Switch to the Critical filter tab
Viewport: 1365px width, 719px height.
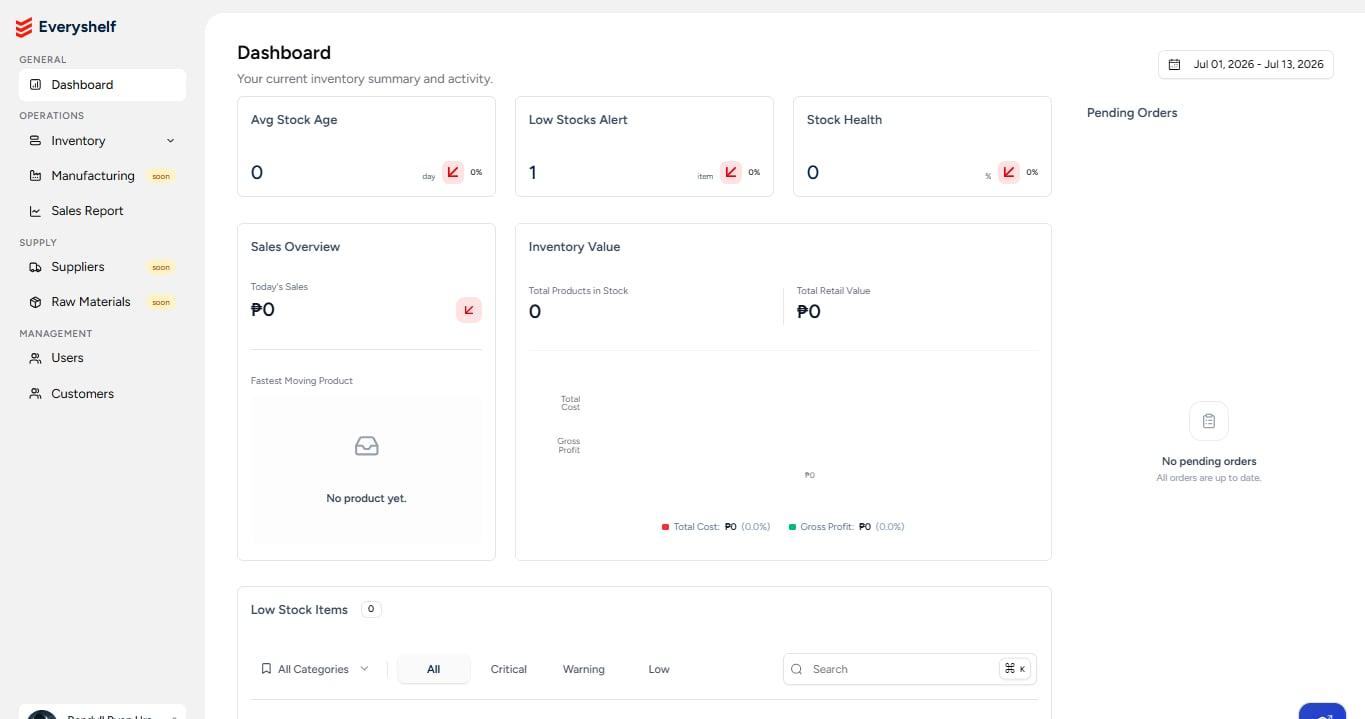pos(508,669)
